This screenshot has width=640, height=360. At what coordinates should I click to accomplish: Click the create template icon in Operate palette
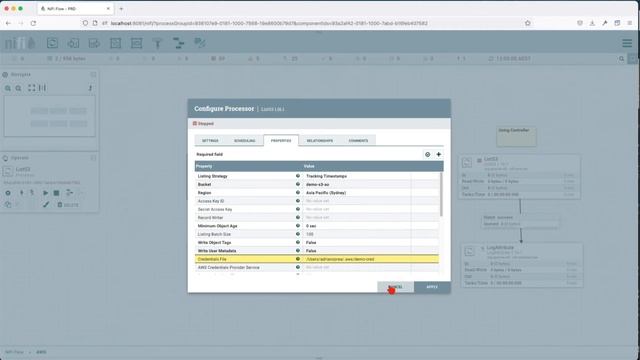(x=69, y=193)
